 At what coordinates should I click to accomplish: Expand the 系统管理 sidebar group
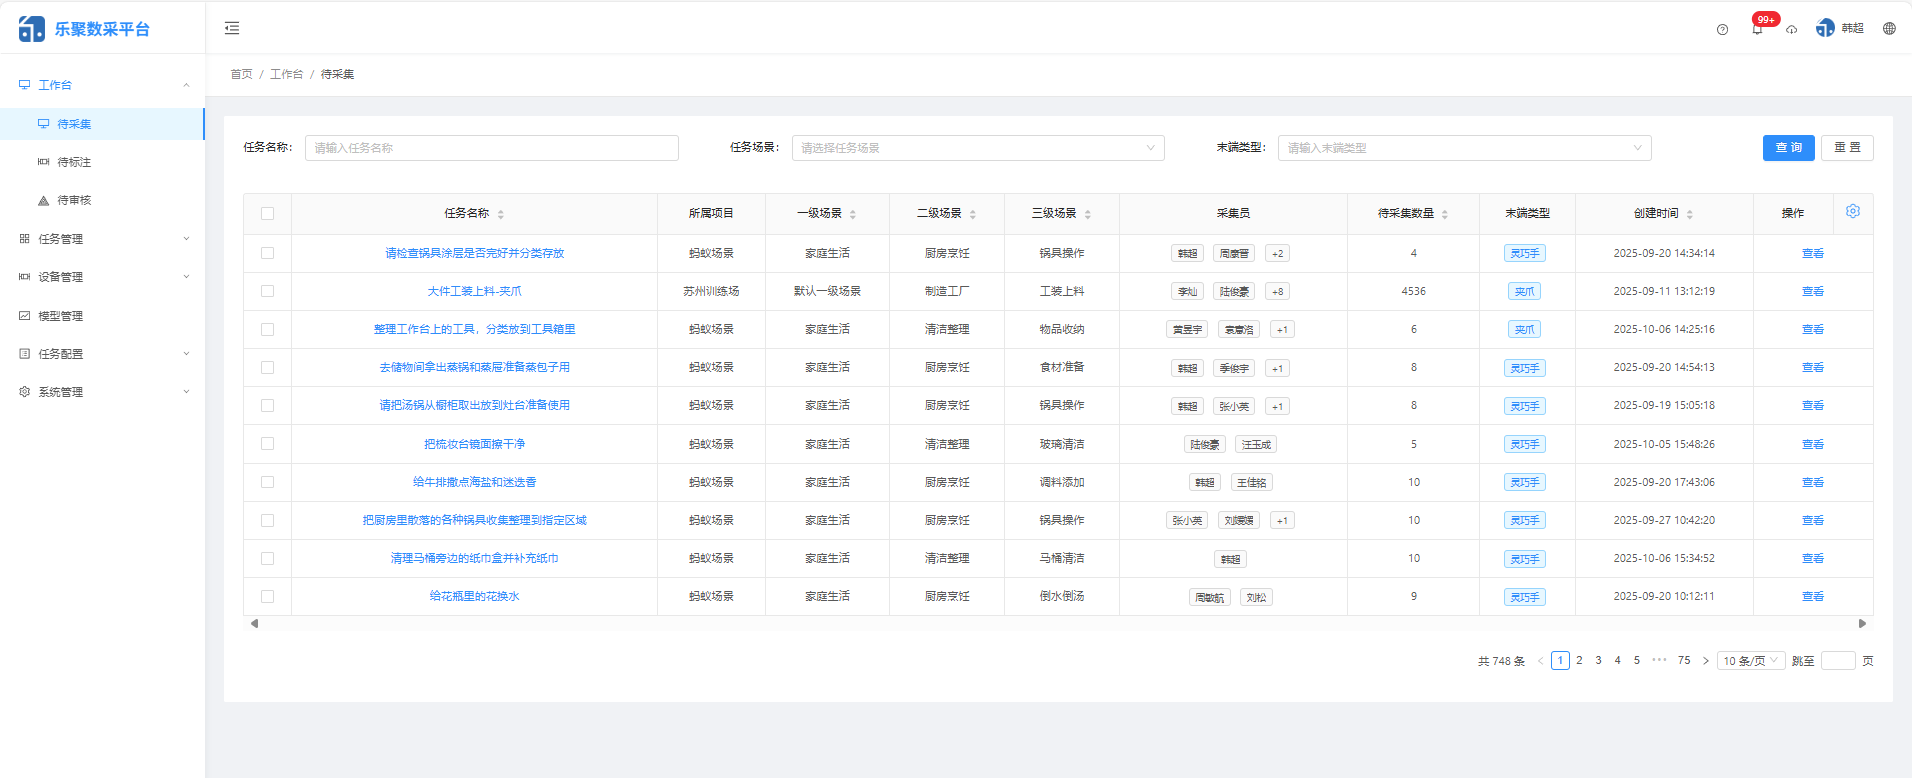pyautogui.click(x=102, y=392)
